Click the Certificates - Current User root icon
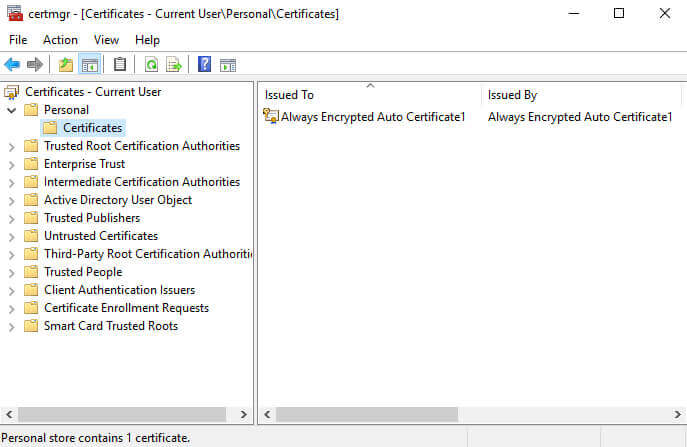687x447 pixels. pyautogui.click(x=12, y=92)
